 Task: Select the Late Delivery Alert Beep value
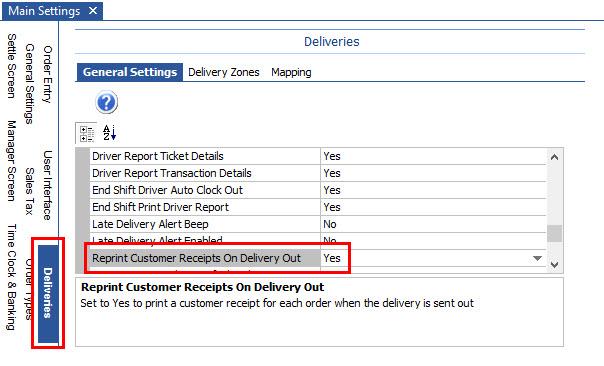pos(433,224)
